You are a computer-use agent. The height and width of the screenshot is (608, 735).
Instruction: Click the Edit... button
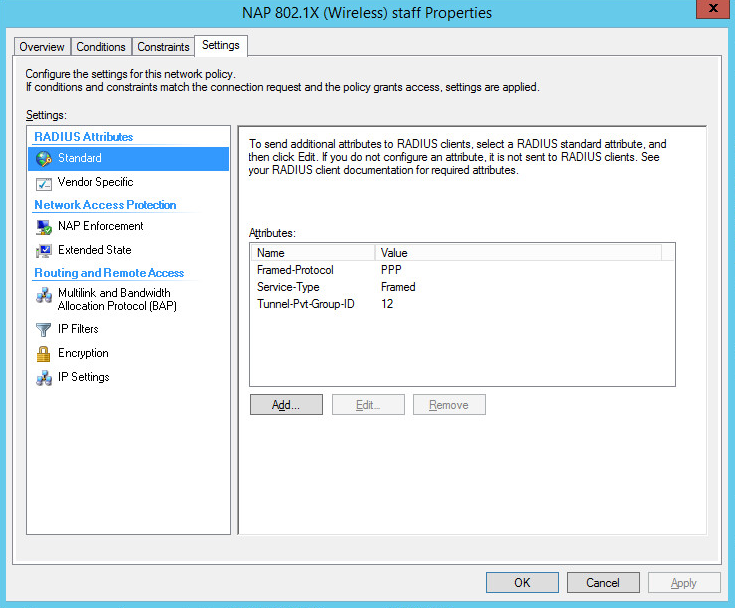click(368, 405)
